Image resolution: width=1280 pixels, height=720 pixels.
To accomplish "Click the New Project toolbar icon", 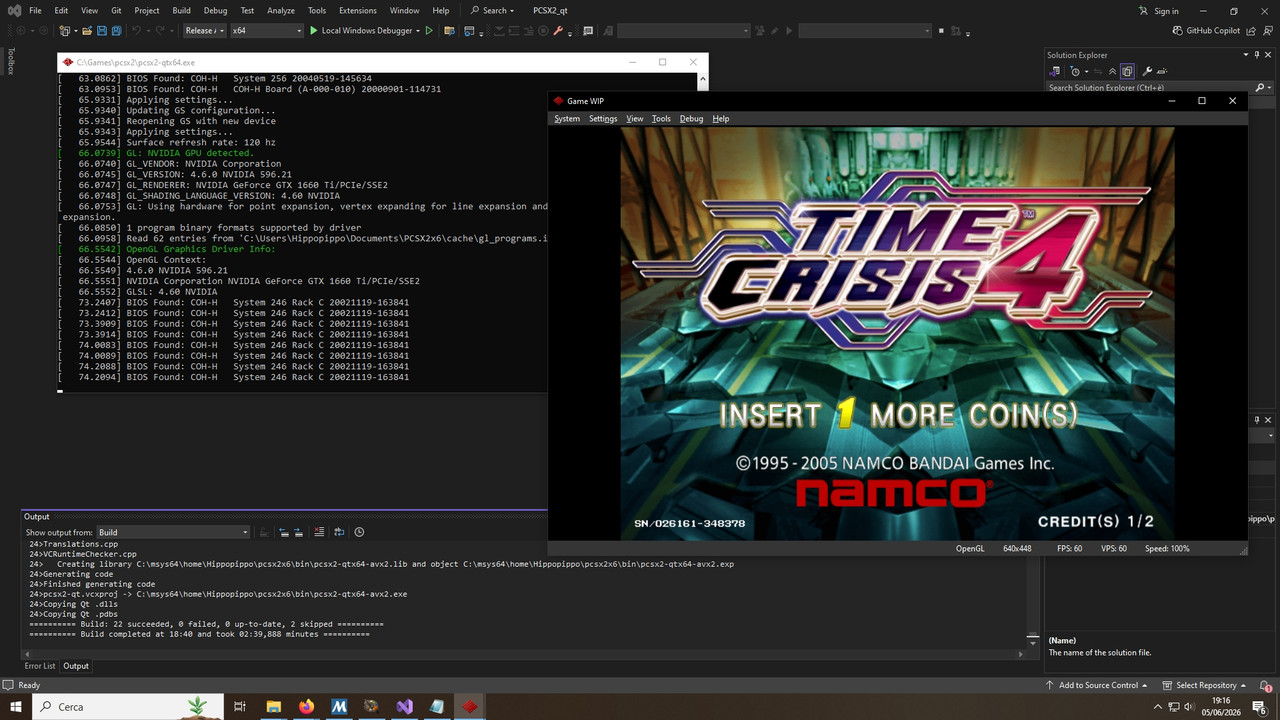I will tap(66, 31).
